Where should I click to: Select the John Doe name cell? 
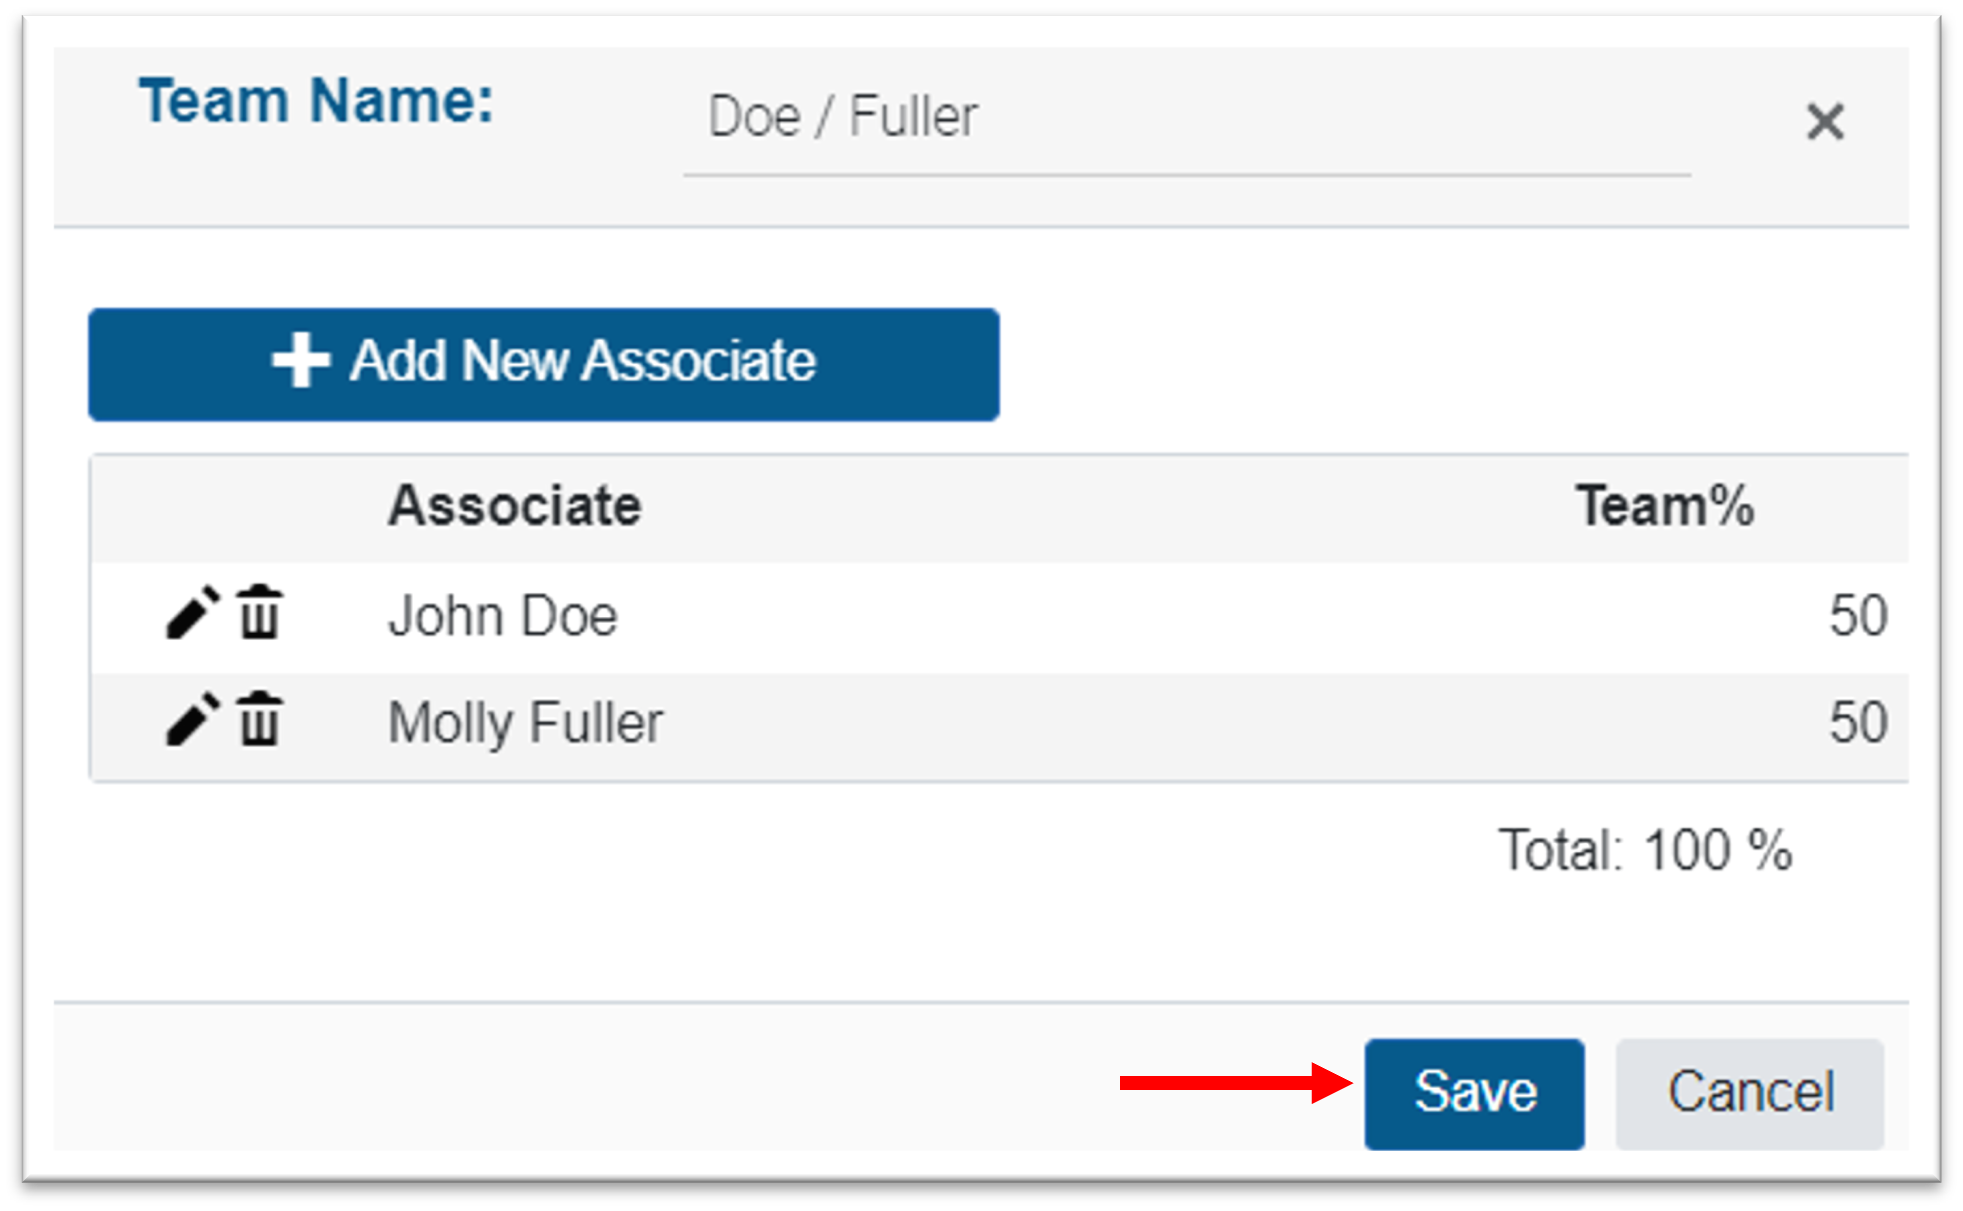coord(503,615)
